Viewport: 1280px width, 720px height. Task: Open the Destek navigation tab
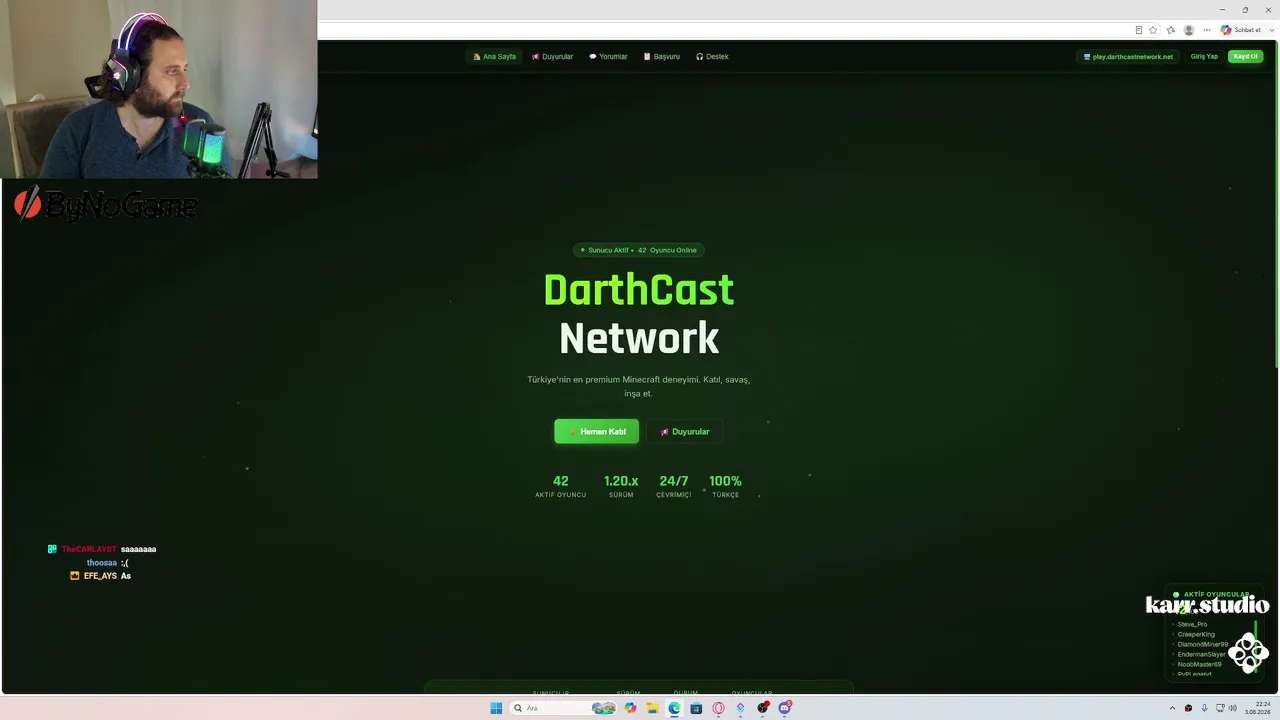pyautogui.click(x=712, y=57)
